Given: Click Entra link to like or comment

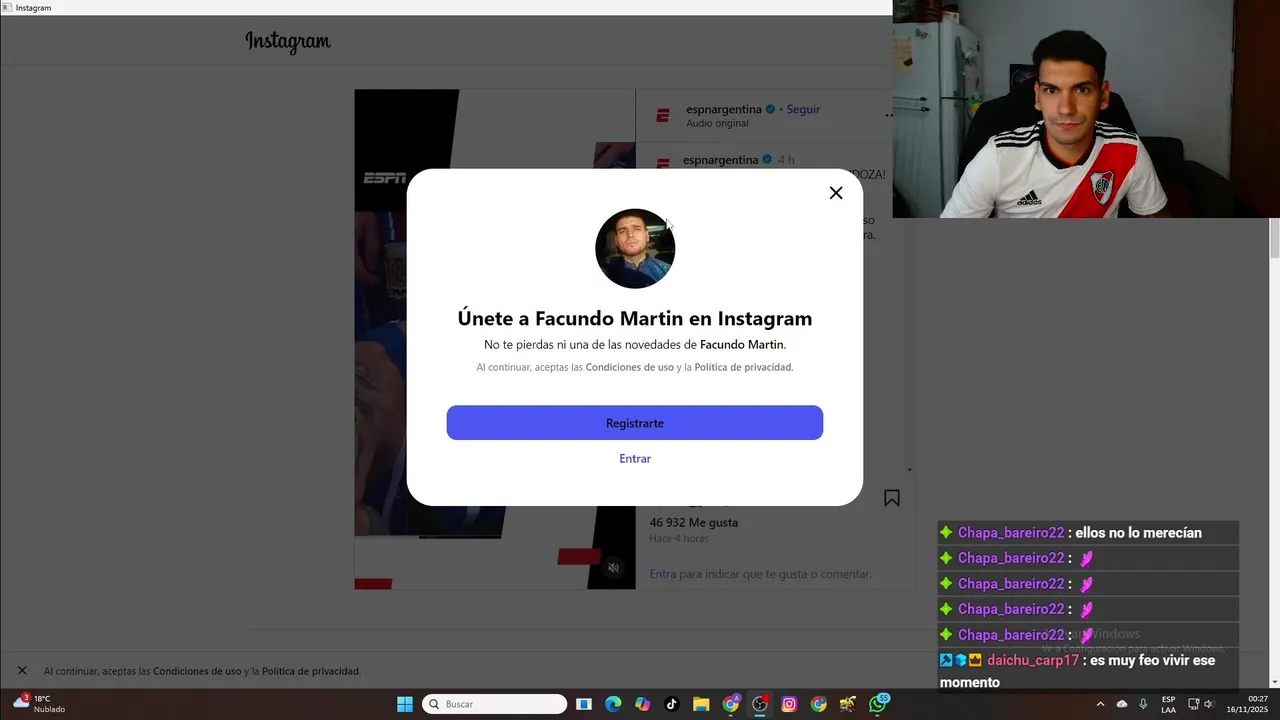Looking at the screenshot, I should [662, 574].
